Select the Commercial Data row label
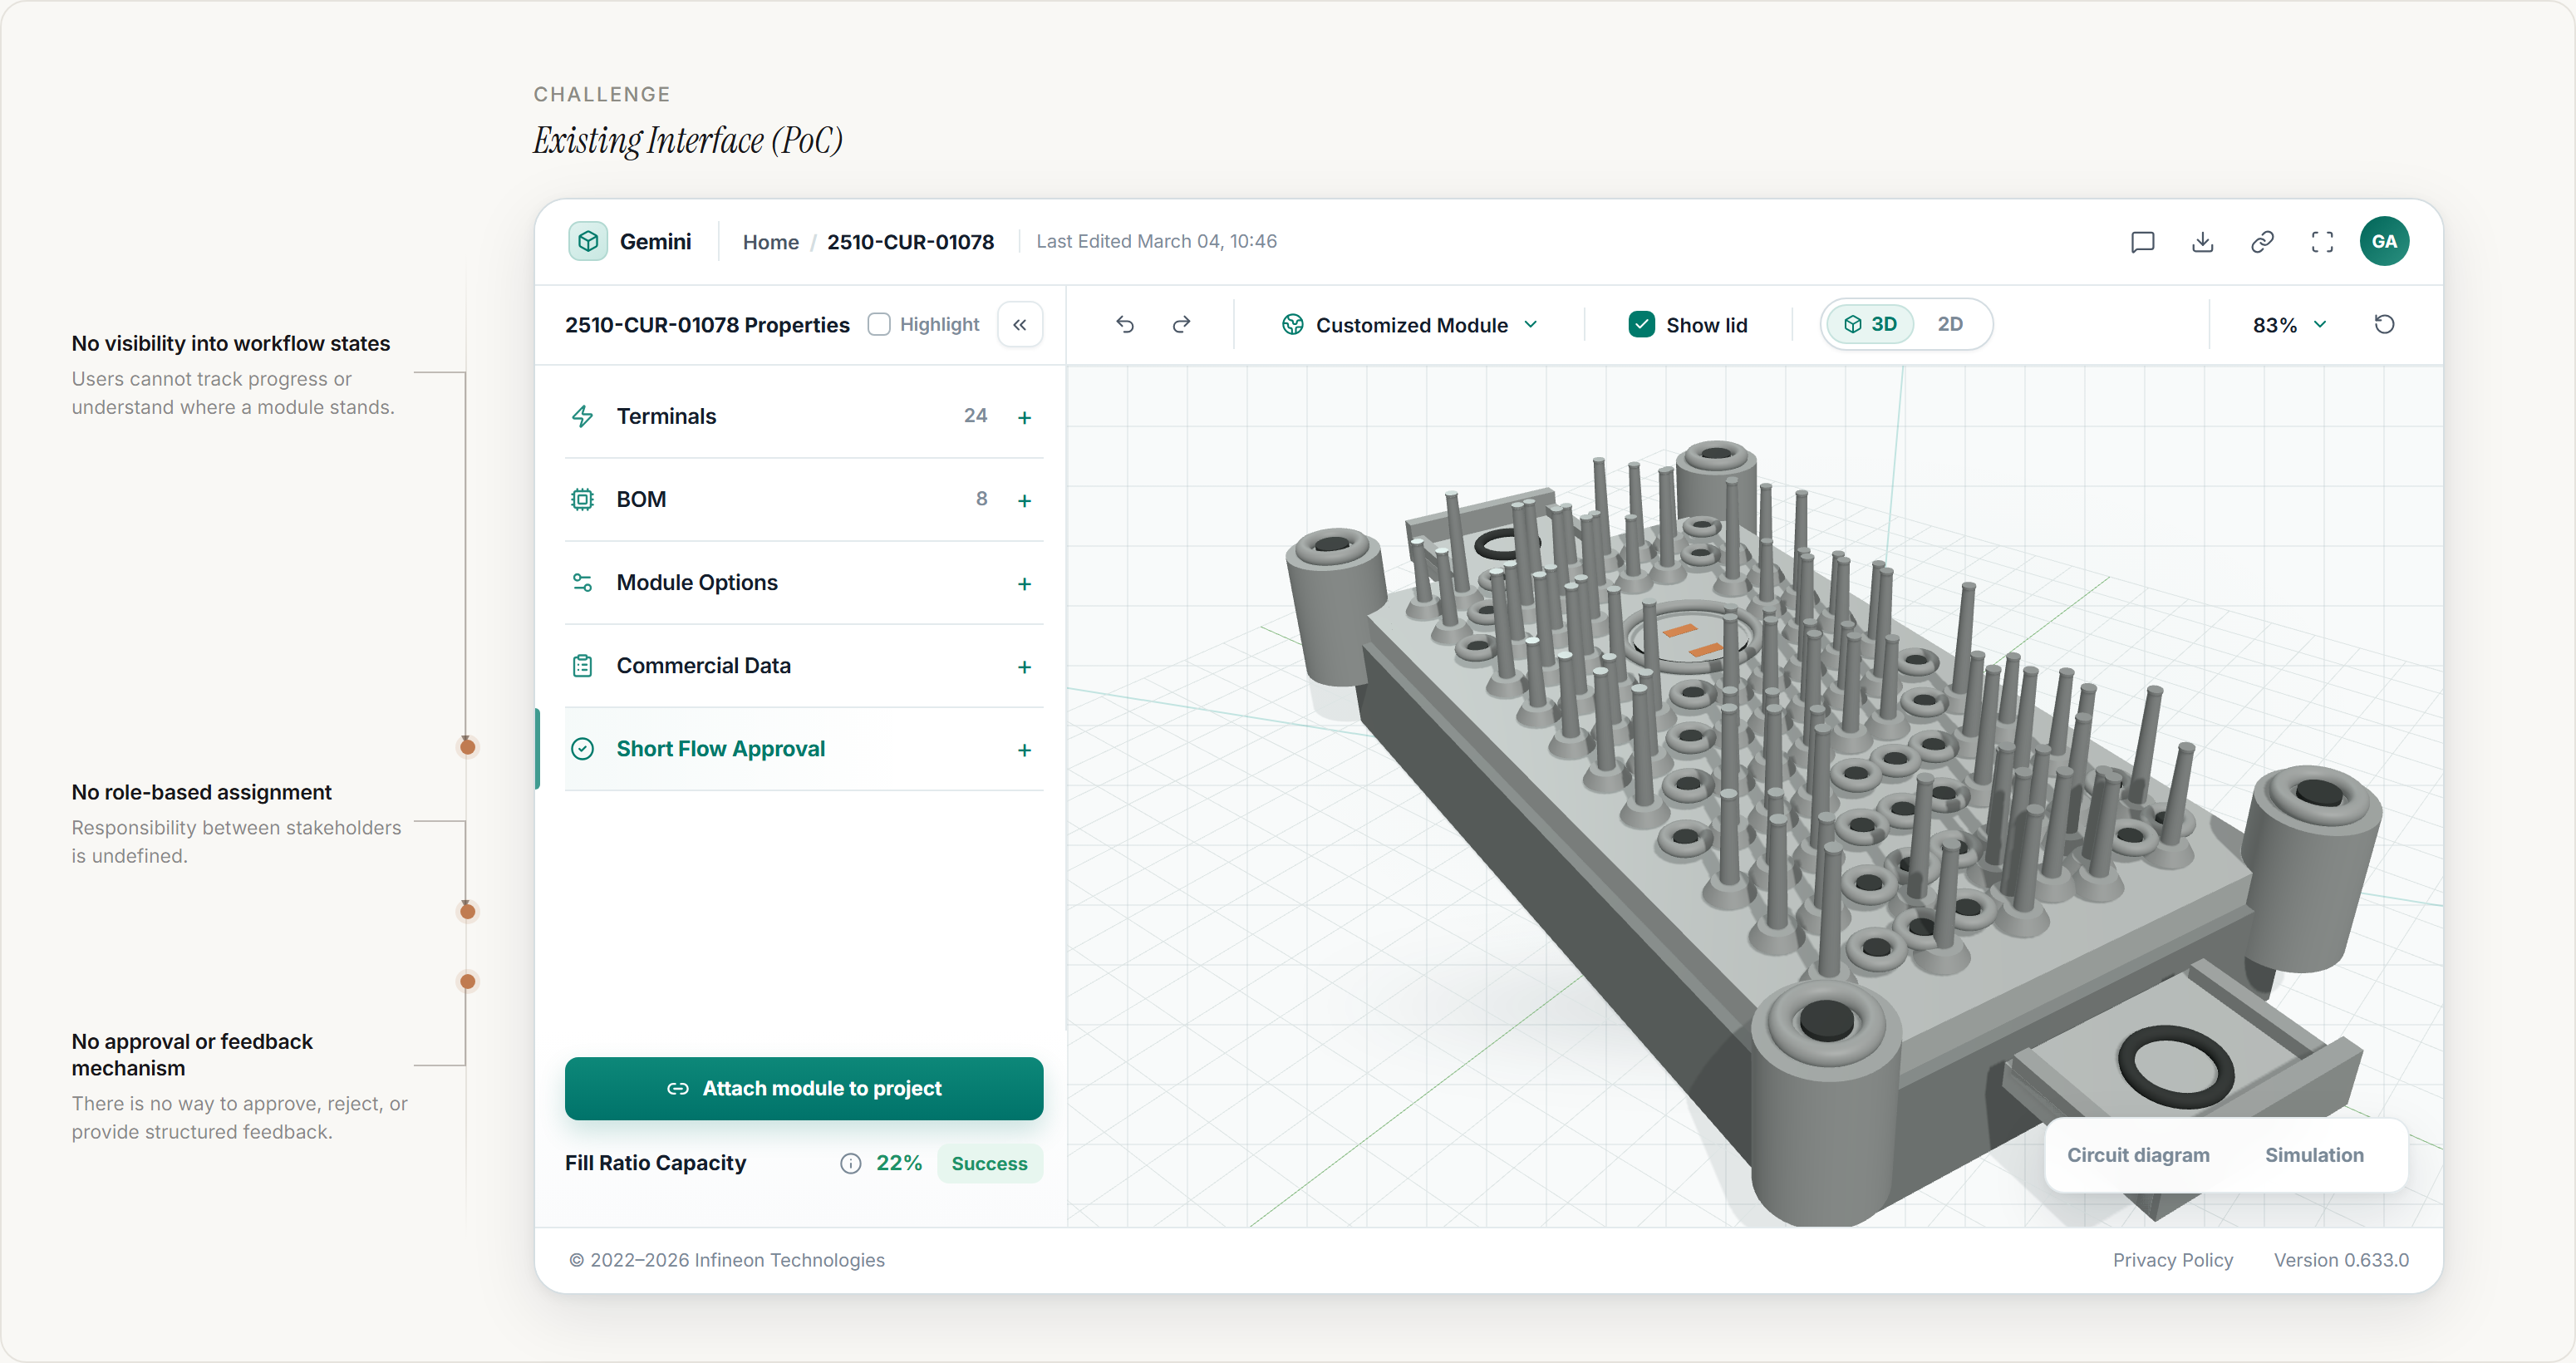Screen dimensions: 2576x1363 (x=703, y=665)
